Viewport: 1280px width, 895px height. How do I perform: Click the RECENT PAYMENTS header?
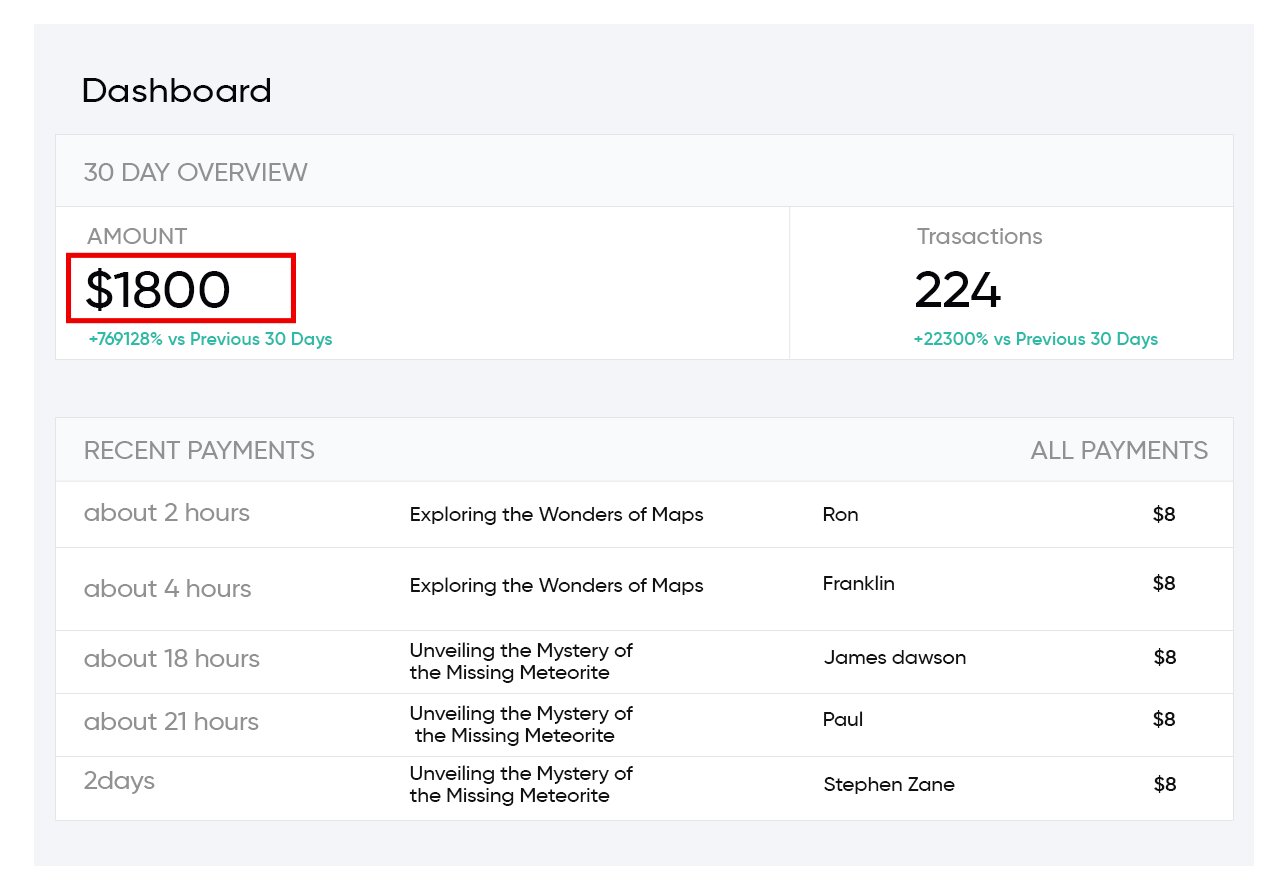[199, 451]
